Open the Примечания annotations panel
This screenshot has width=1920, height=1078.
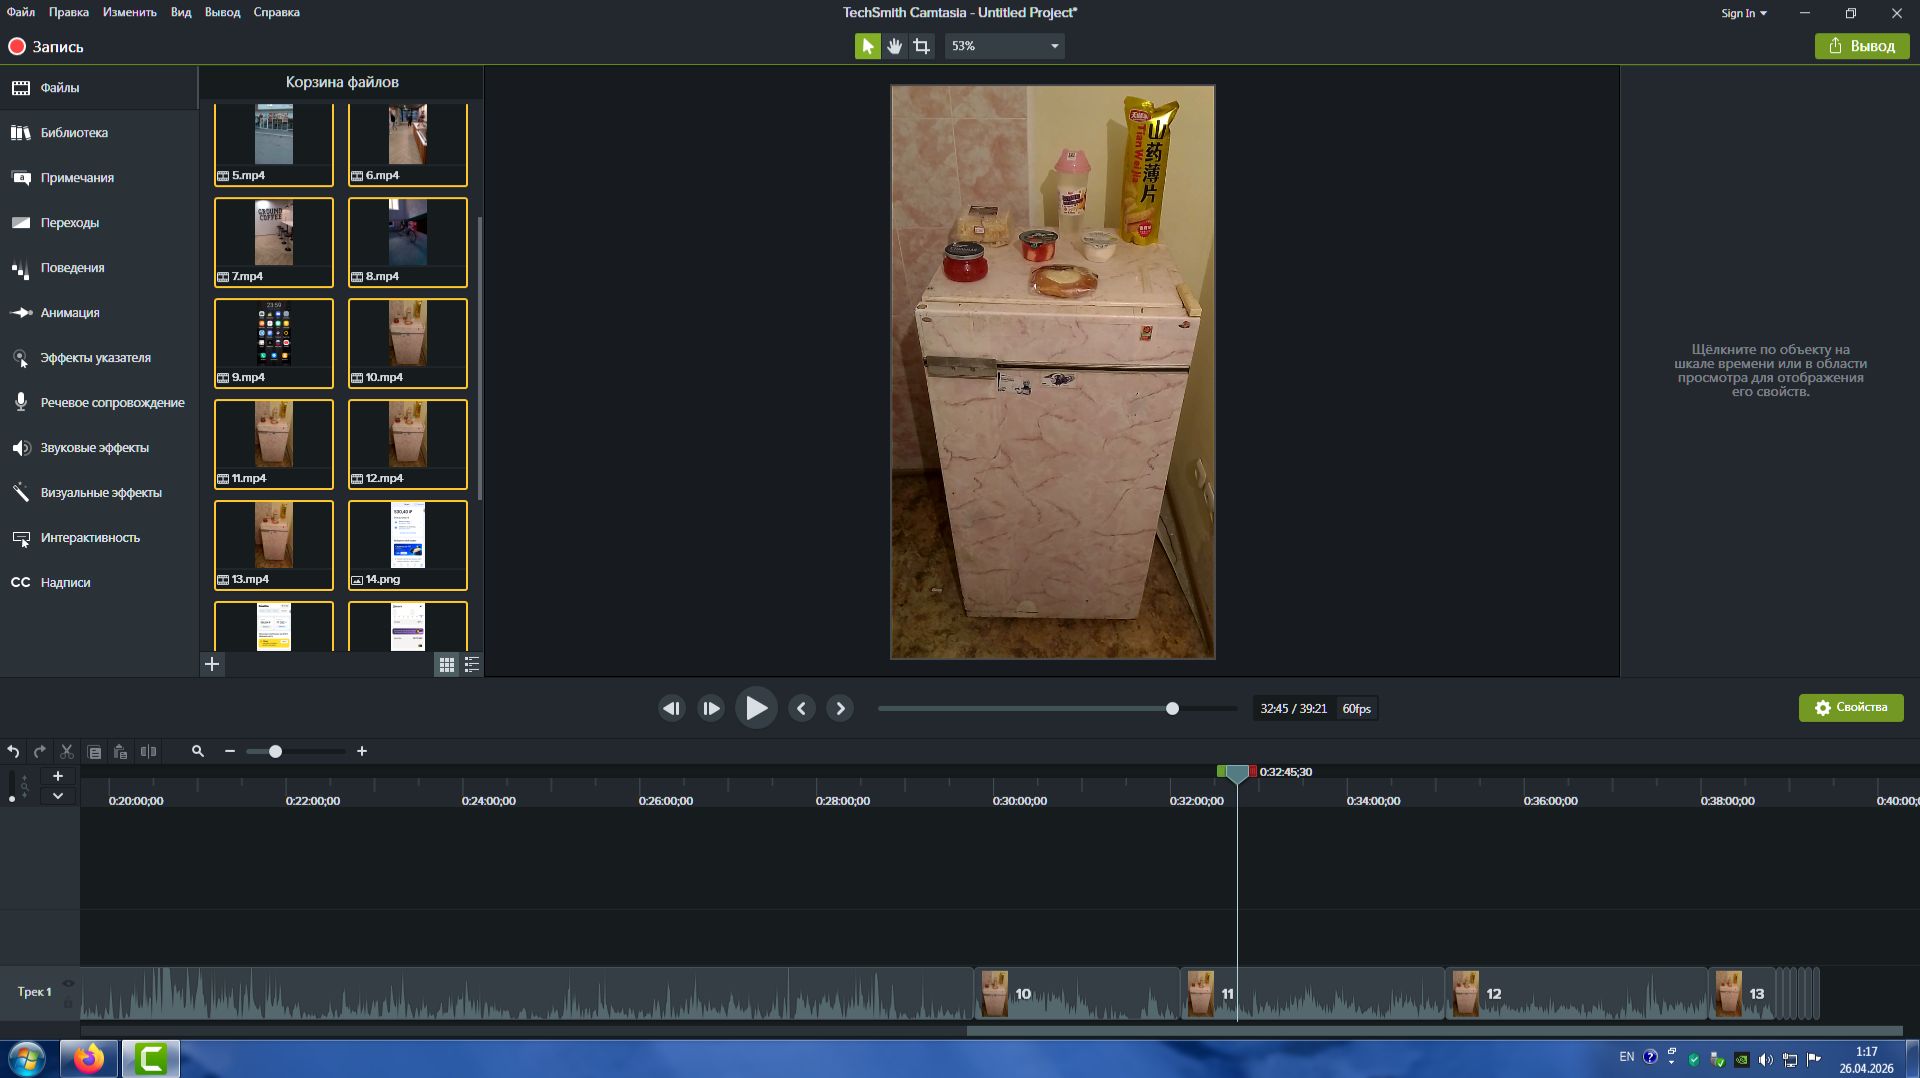click(99, 178)
